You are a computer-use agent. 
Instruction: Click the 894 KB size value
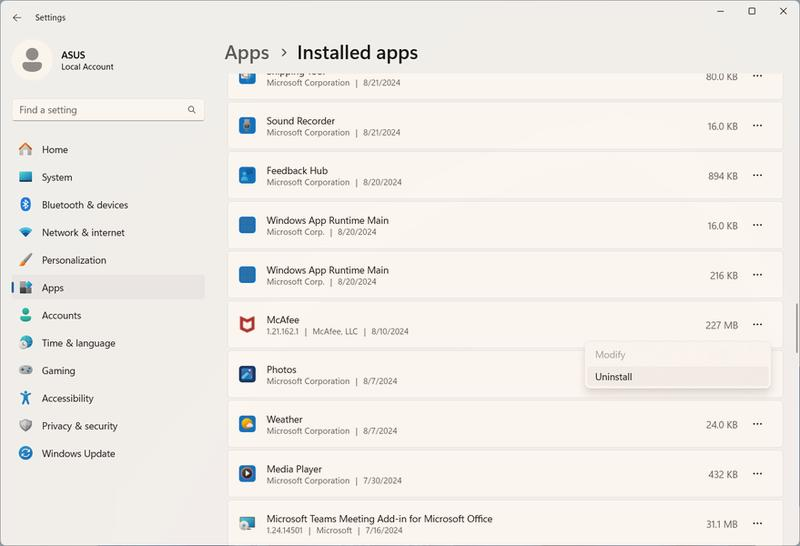pos(722,176)
